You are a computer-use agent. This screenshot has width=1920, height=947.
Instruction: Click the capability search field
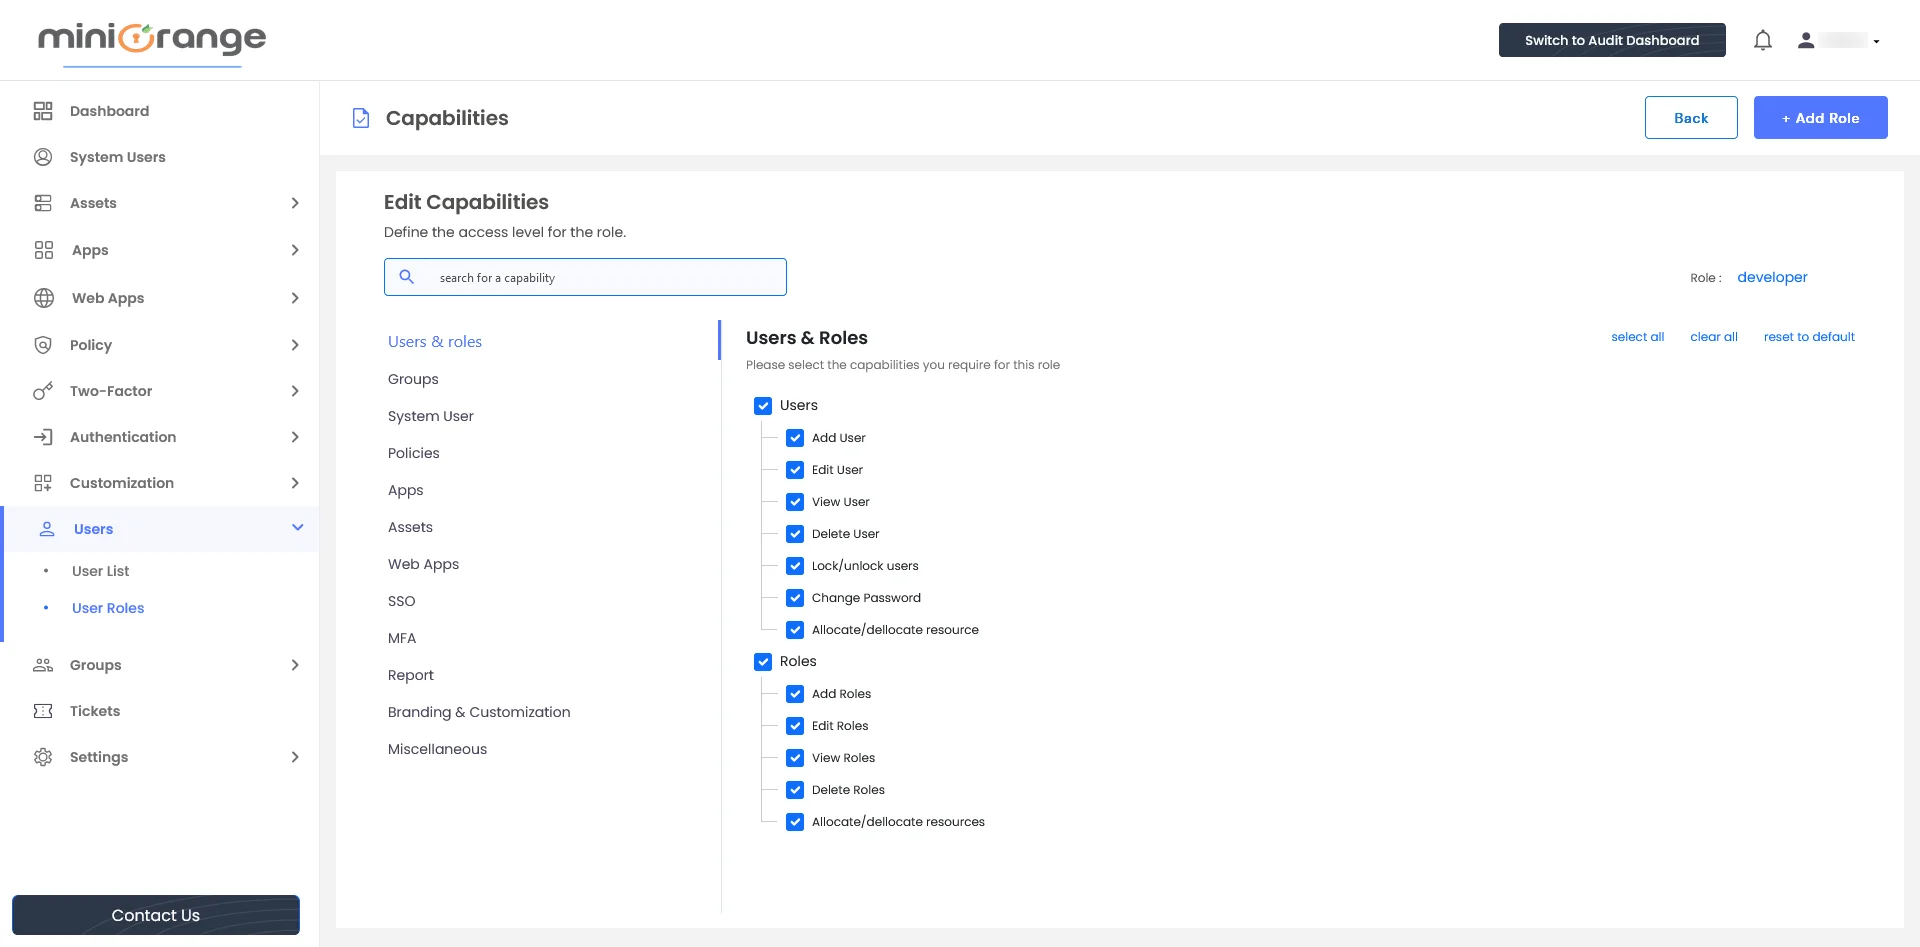(585, 277)
